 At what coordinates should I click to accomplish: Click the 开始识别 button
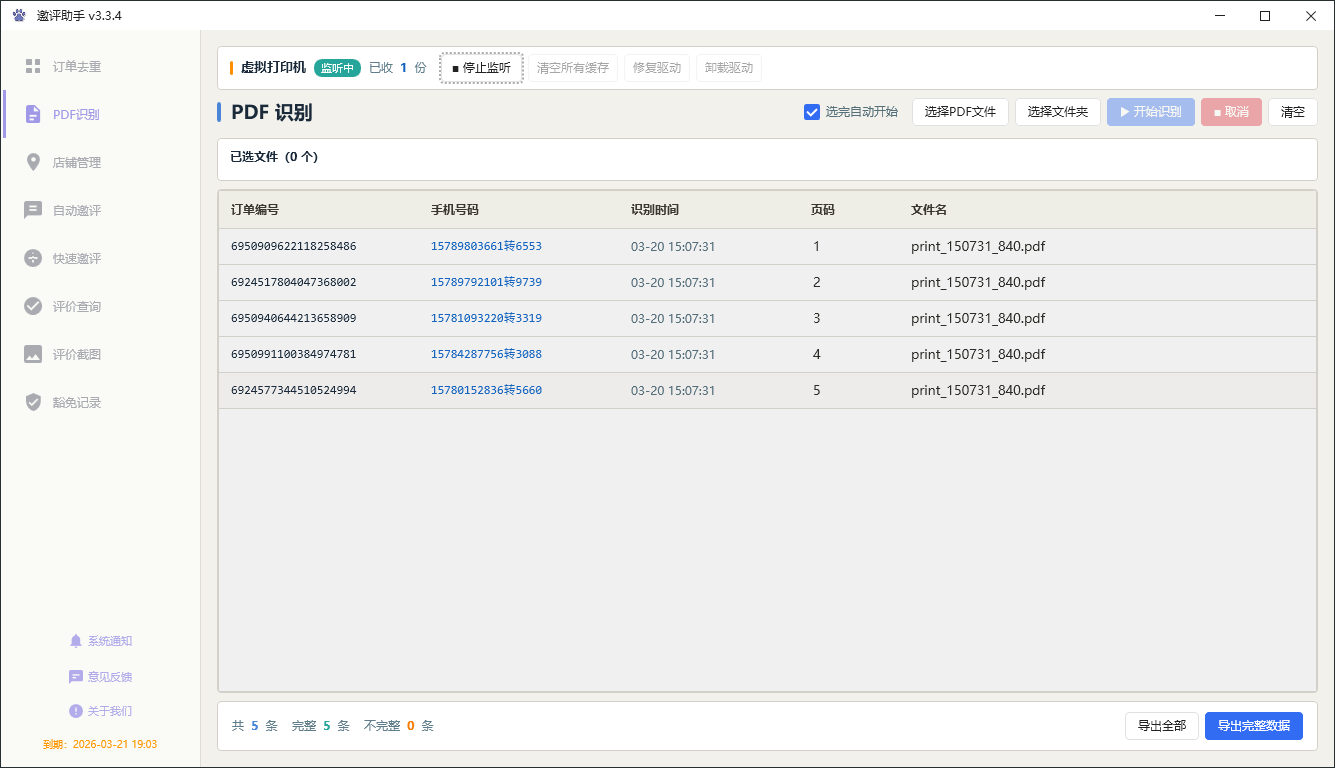(x=1151, y=112)
